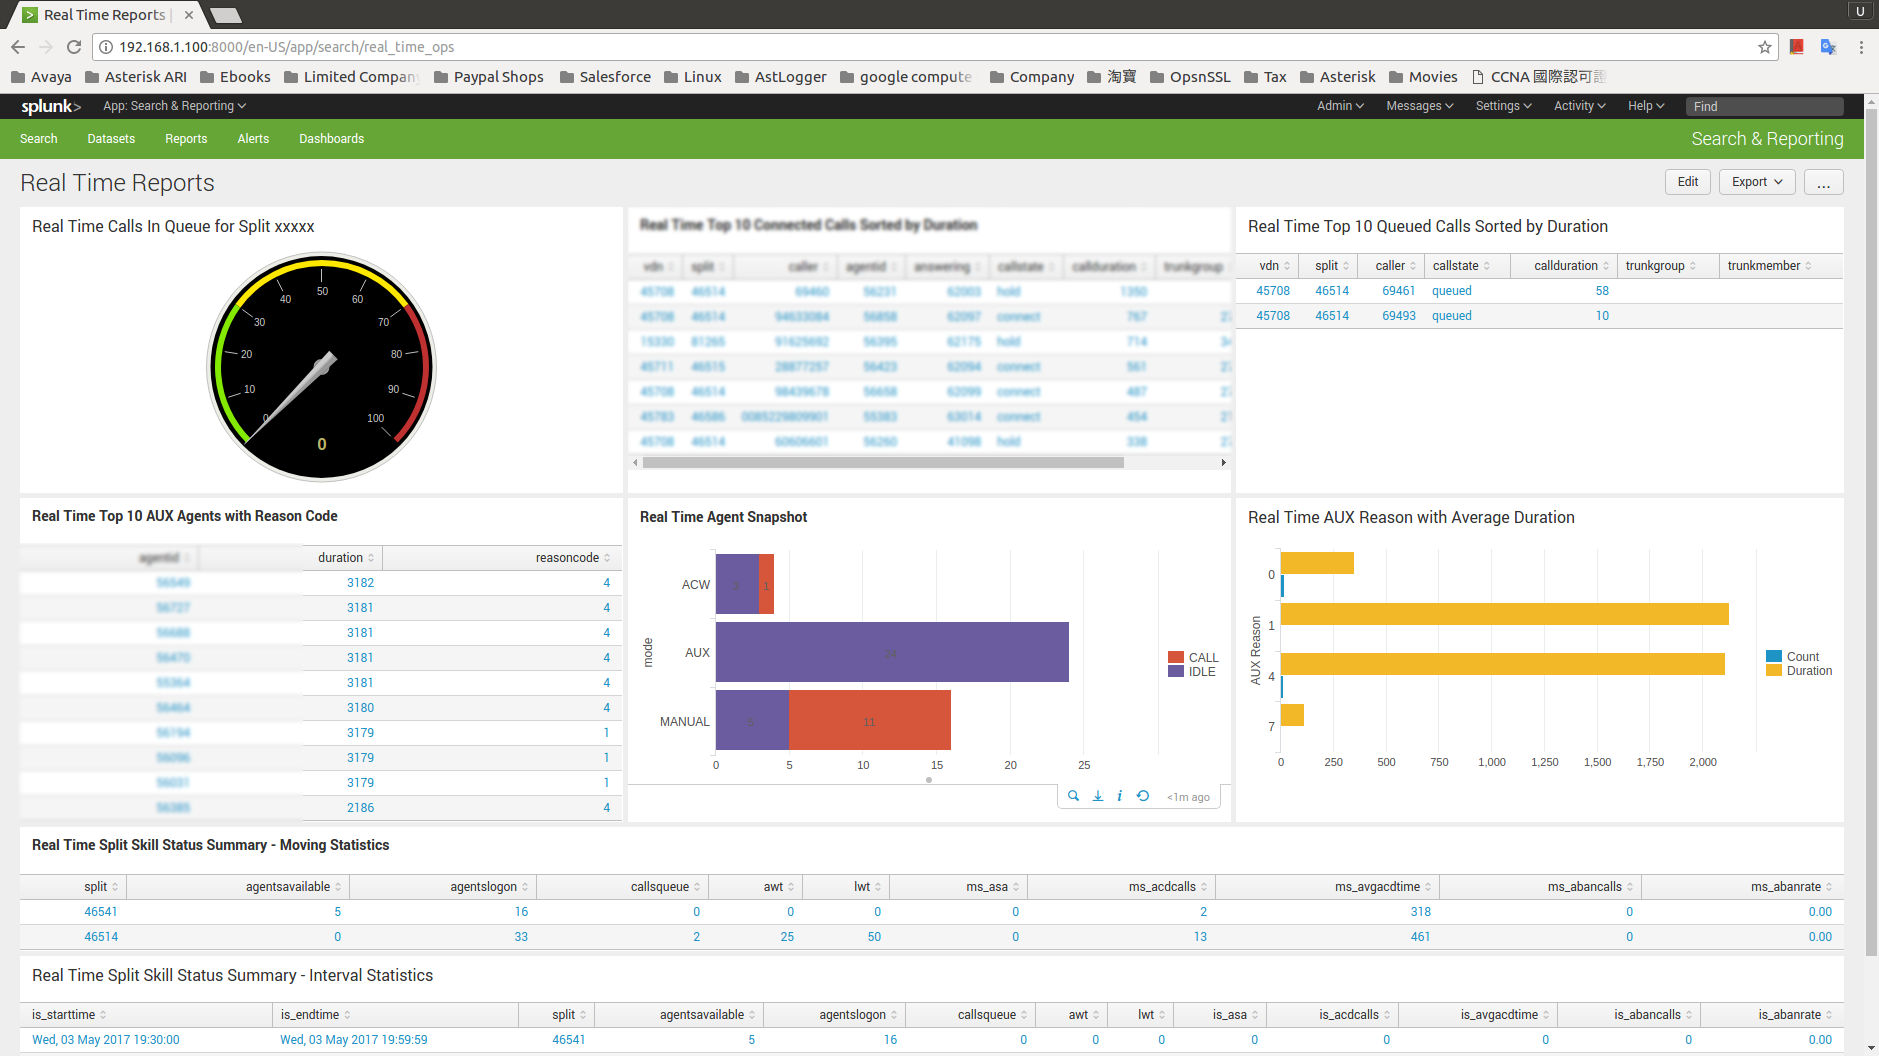Click the inspect info icon under chart

click(x=1119, y=796)
